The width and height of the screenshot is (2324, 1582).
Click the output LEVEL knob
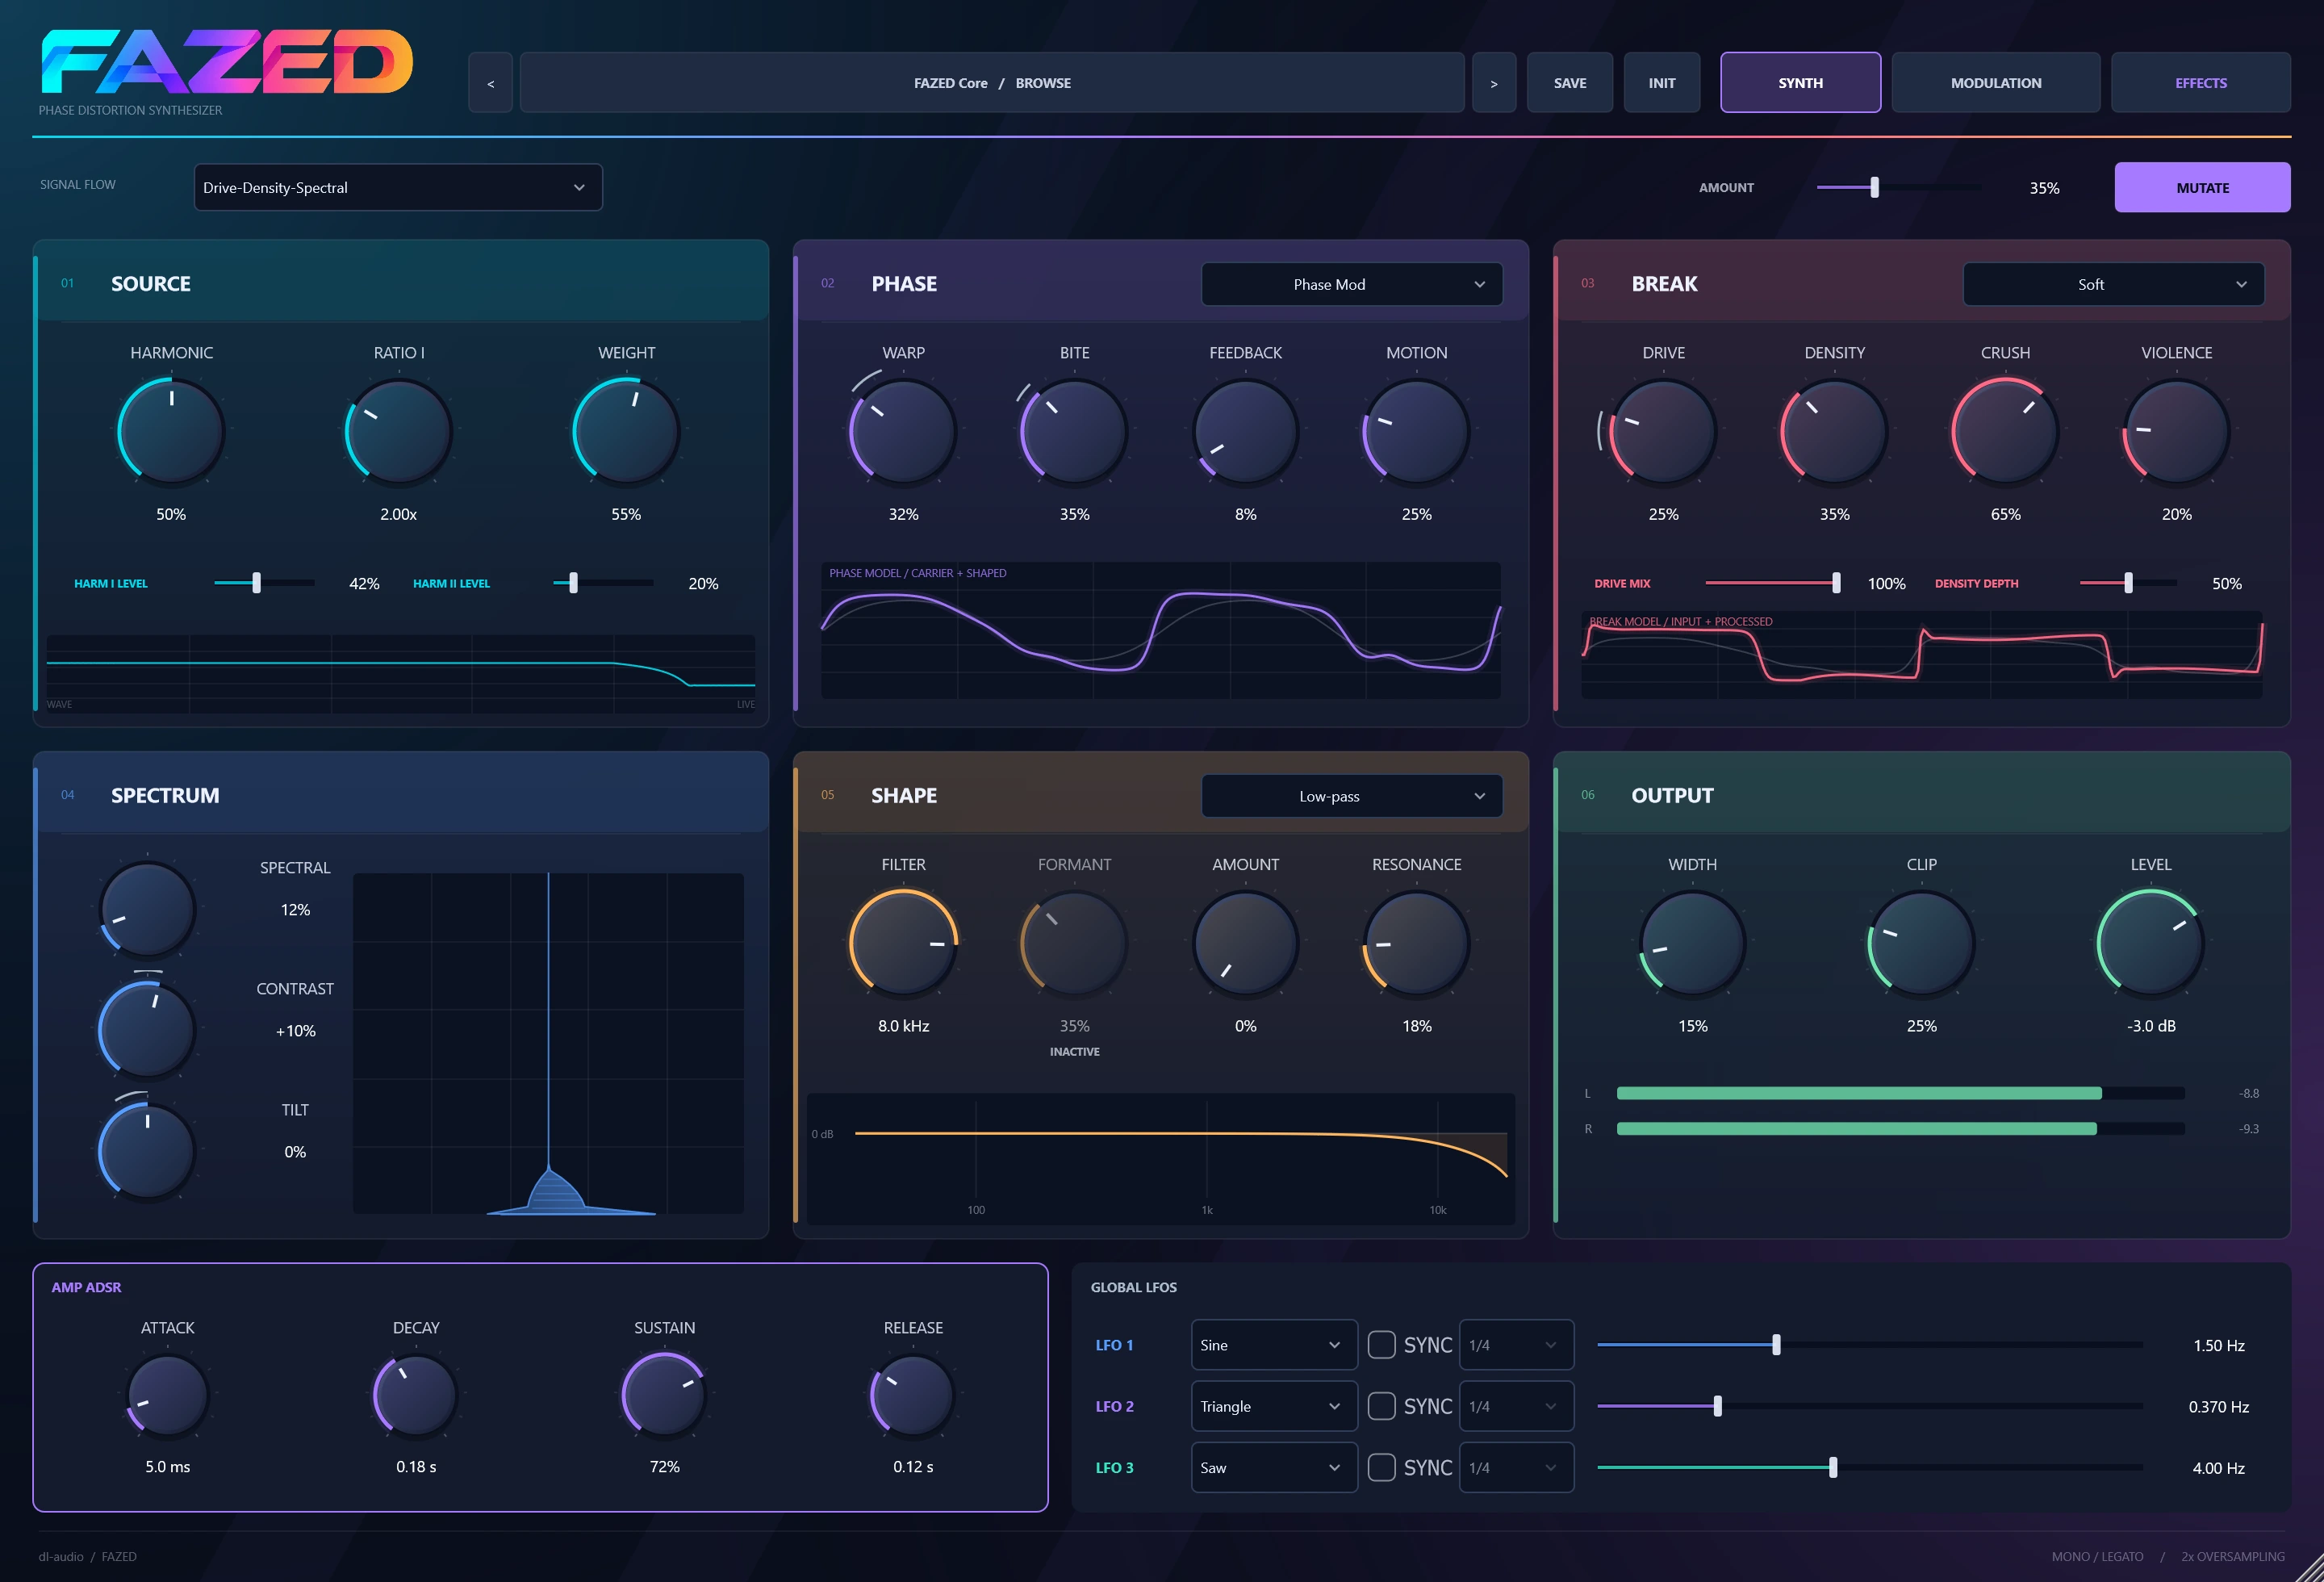tap(2150, 943)
